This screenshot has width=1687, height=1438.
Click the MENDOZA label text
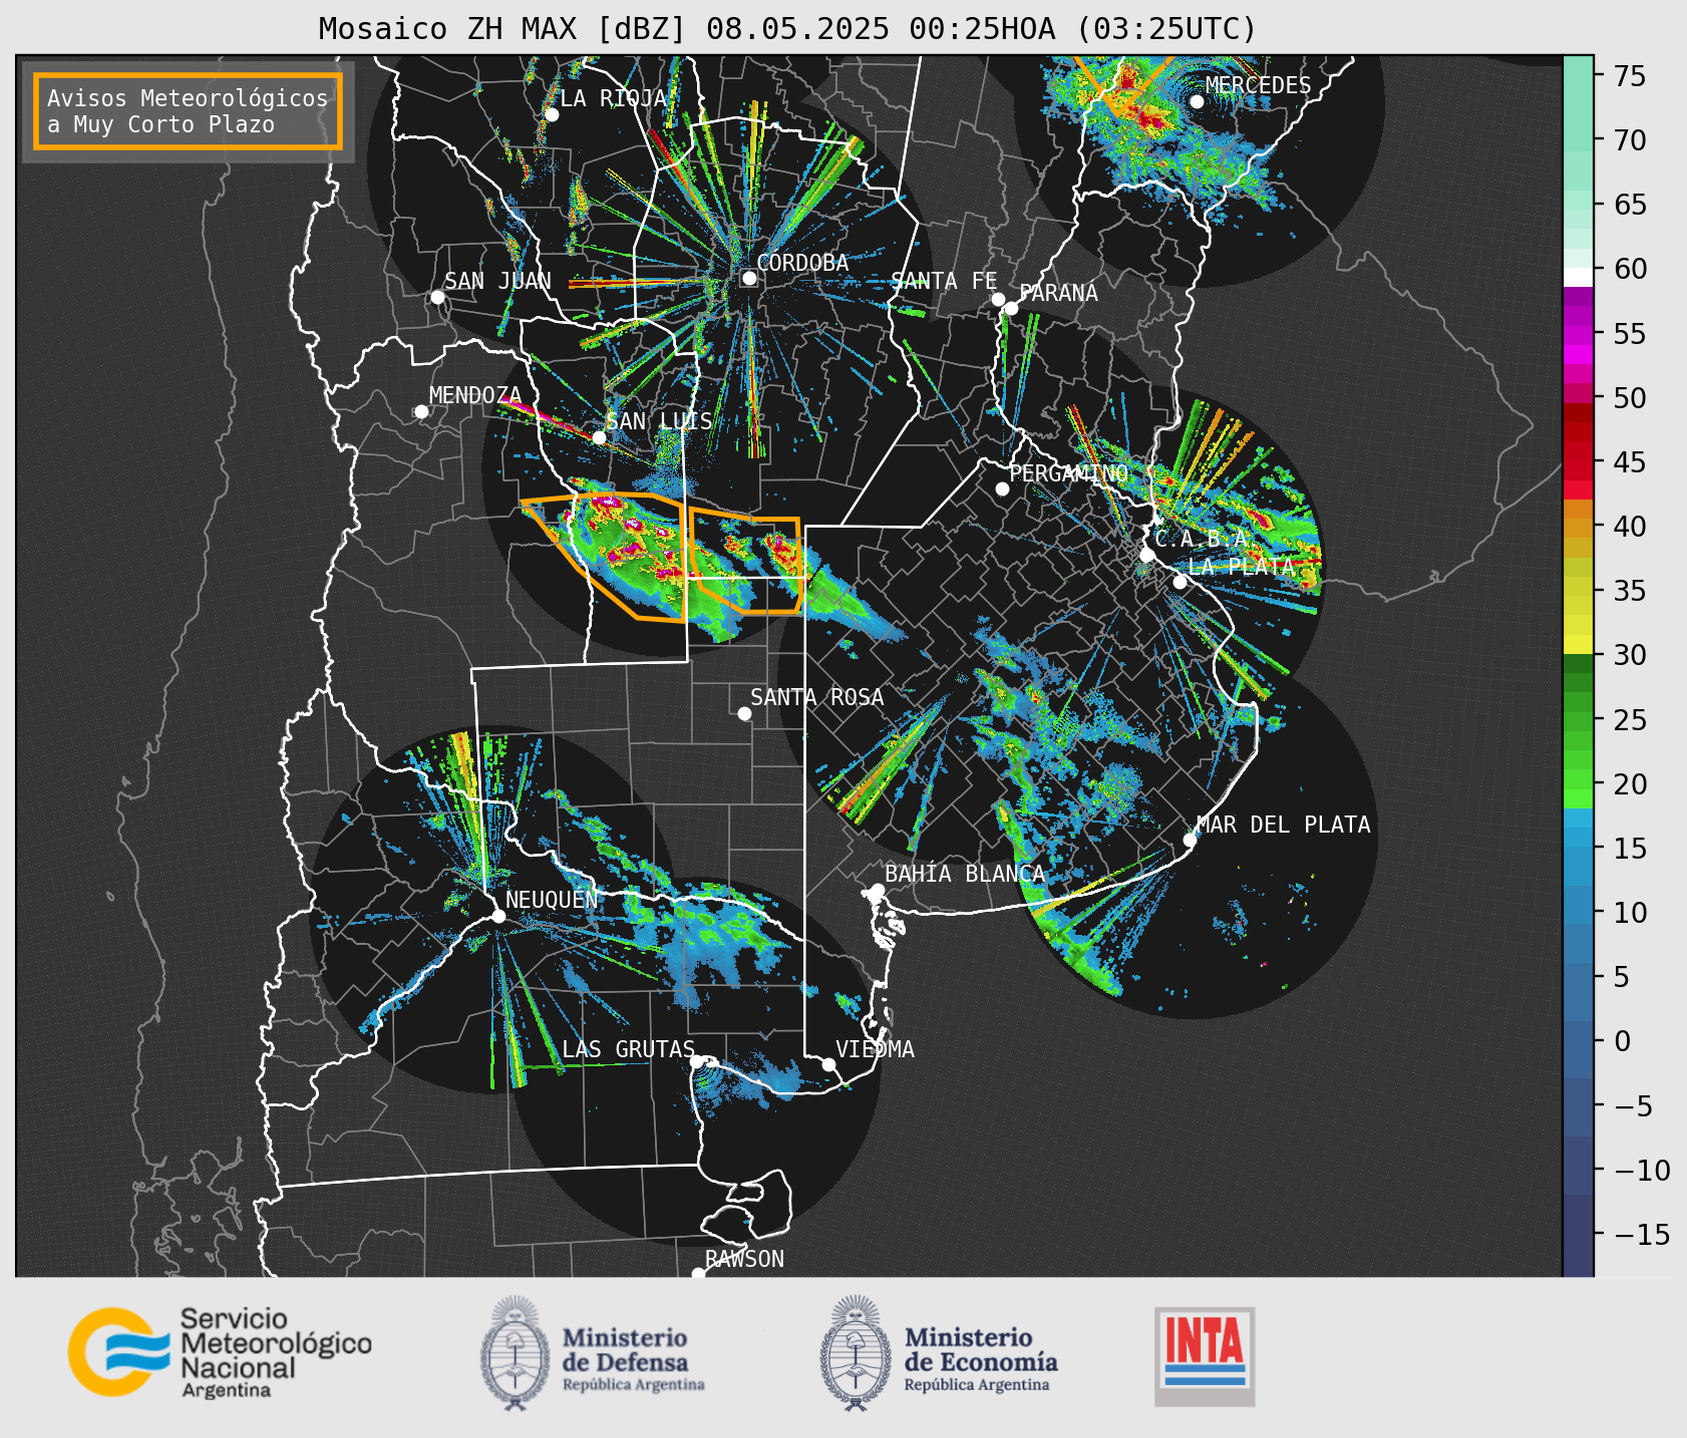tap(475, 395)
